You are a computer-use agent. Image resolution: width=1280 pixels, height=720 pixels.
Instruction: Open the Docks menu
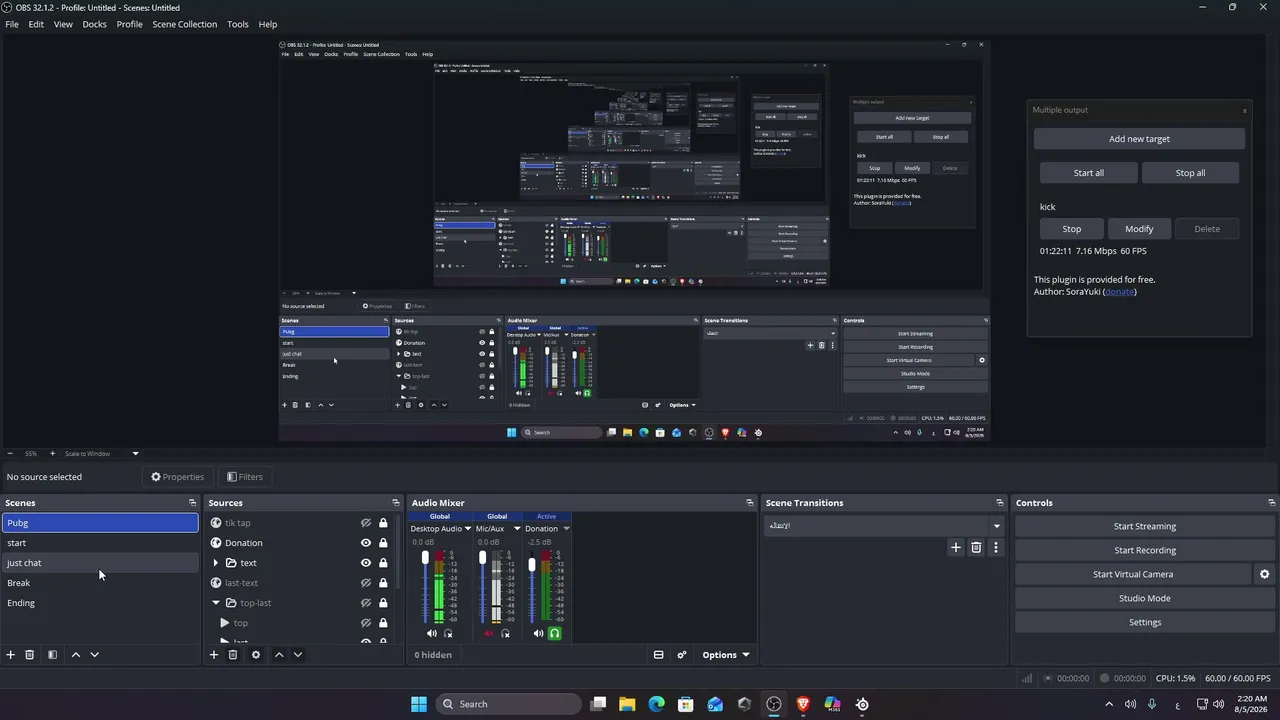coord(94,24)
